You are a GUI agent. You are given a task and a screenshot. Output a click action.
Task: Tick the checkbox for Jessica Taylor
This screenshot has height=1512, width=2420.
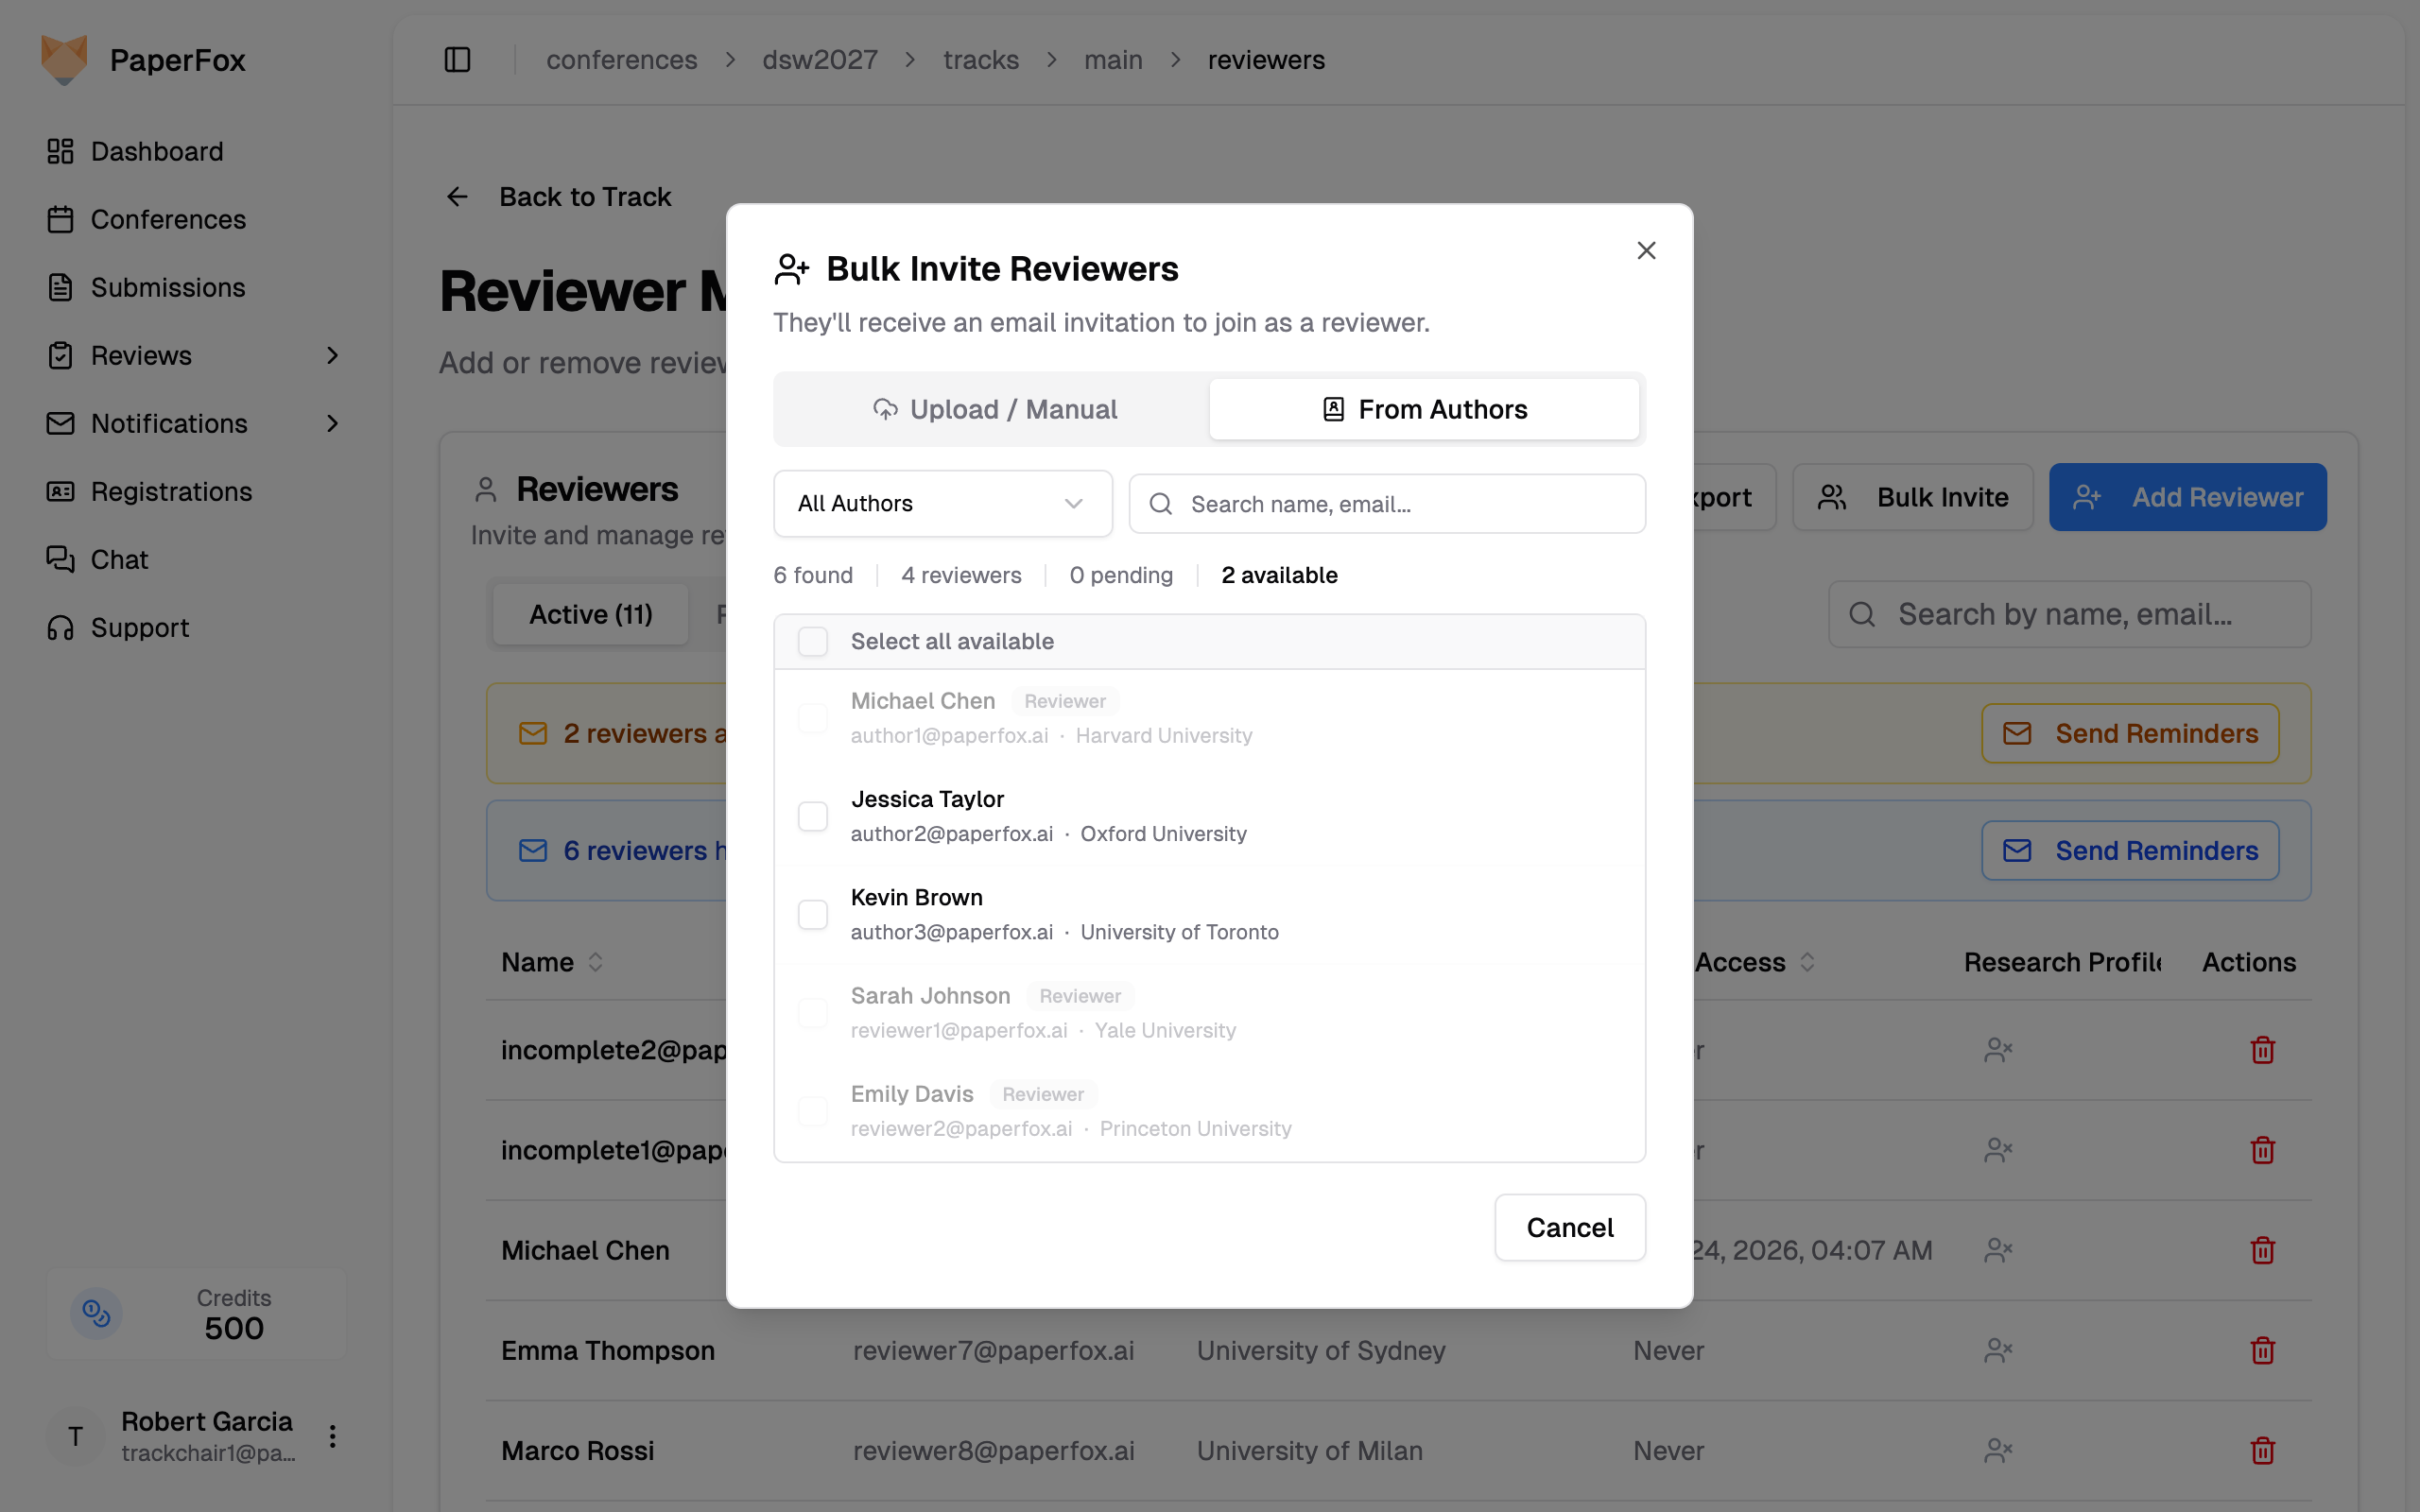click(x=813, y=816)
